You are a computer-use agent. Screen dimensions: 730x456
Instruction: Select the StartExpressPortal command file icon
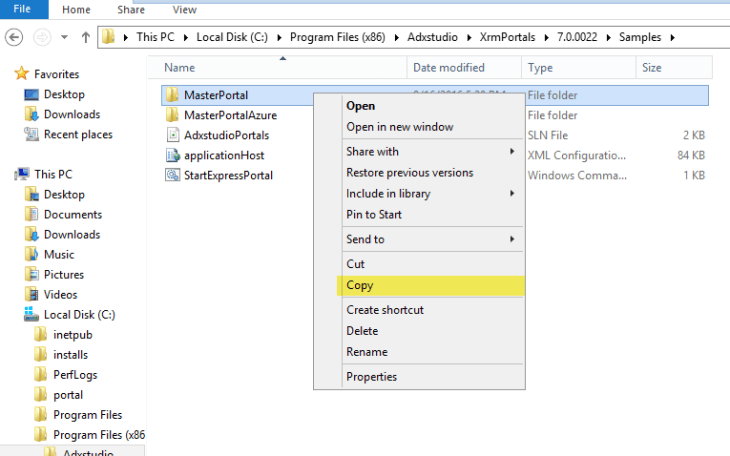172,175
